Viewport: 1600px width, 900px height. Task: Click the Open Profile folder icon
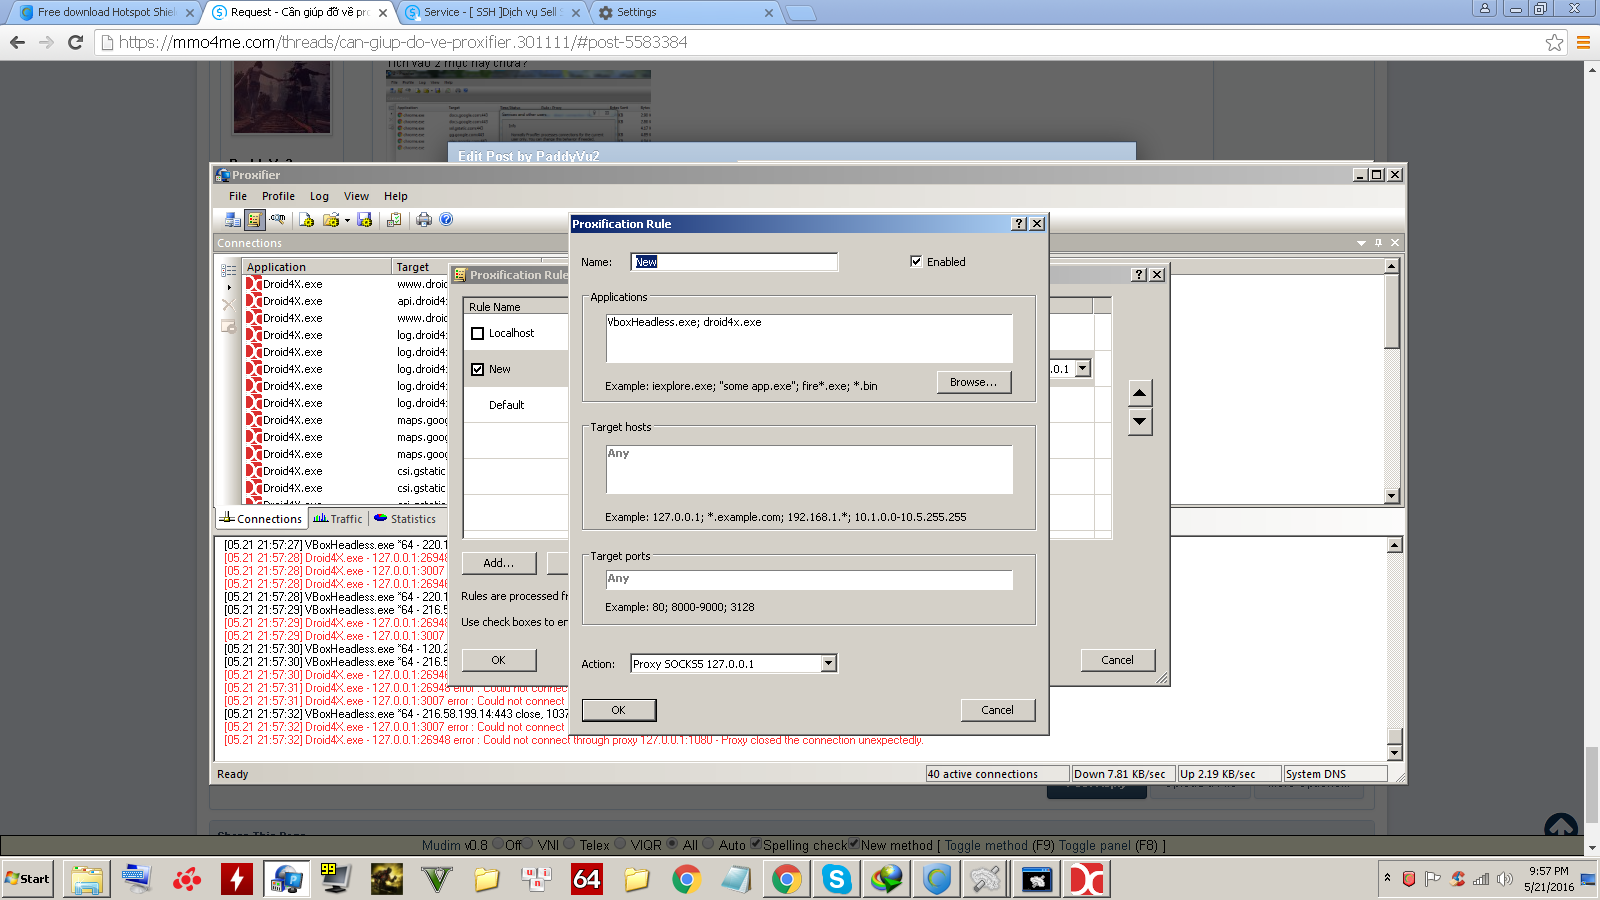pyautogui.click(x=330, y=220)
